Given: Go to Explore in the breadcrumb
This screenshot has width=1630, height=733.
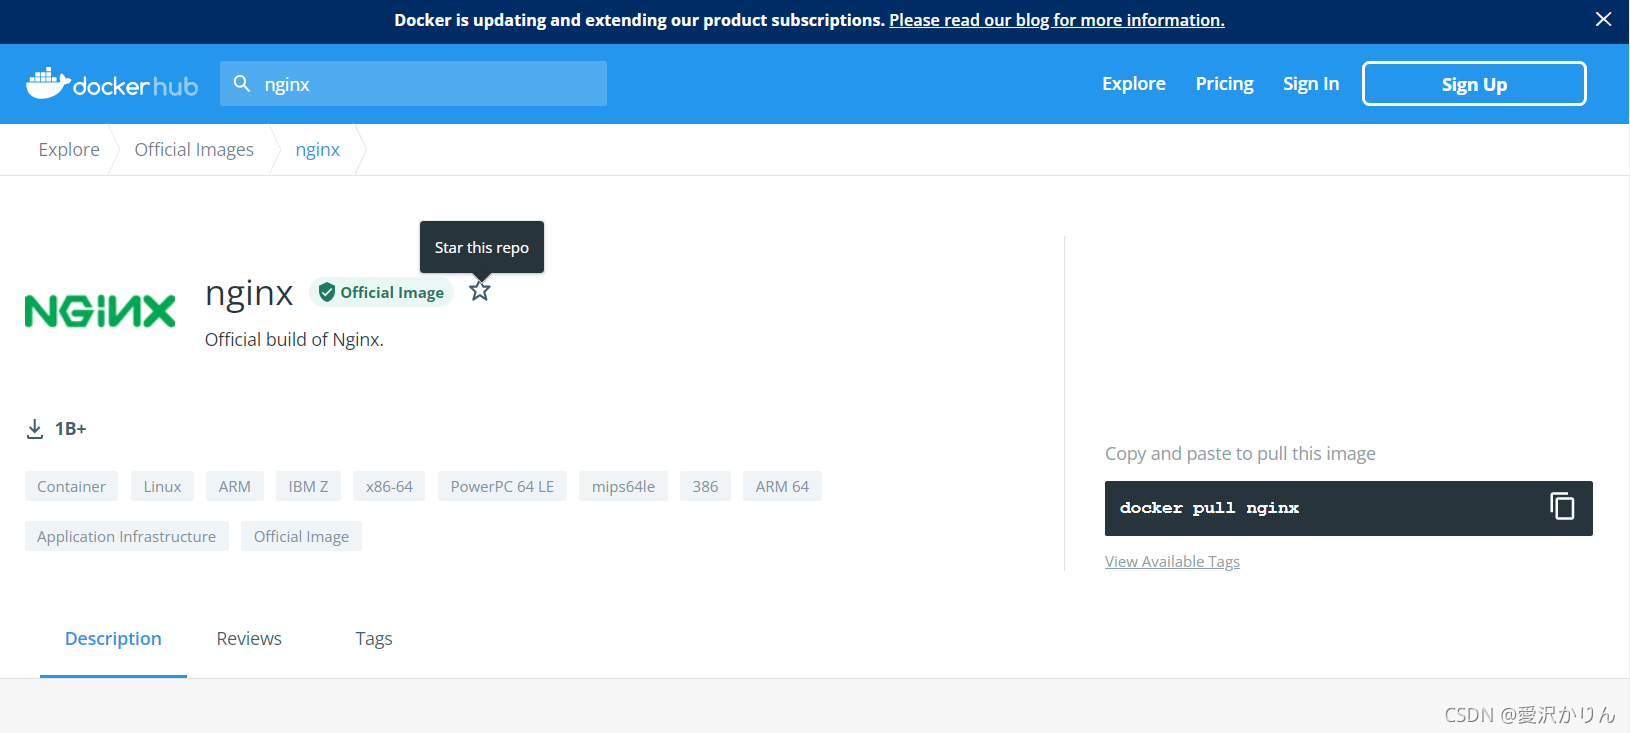Looking at the screenshot, I should (x=69, y=150).
